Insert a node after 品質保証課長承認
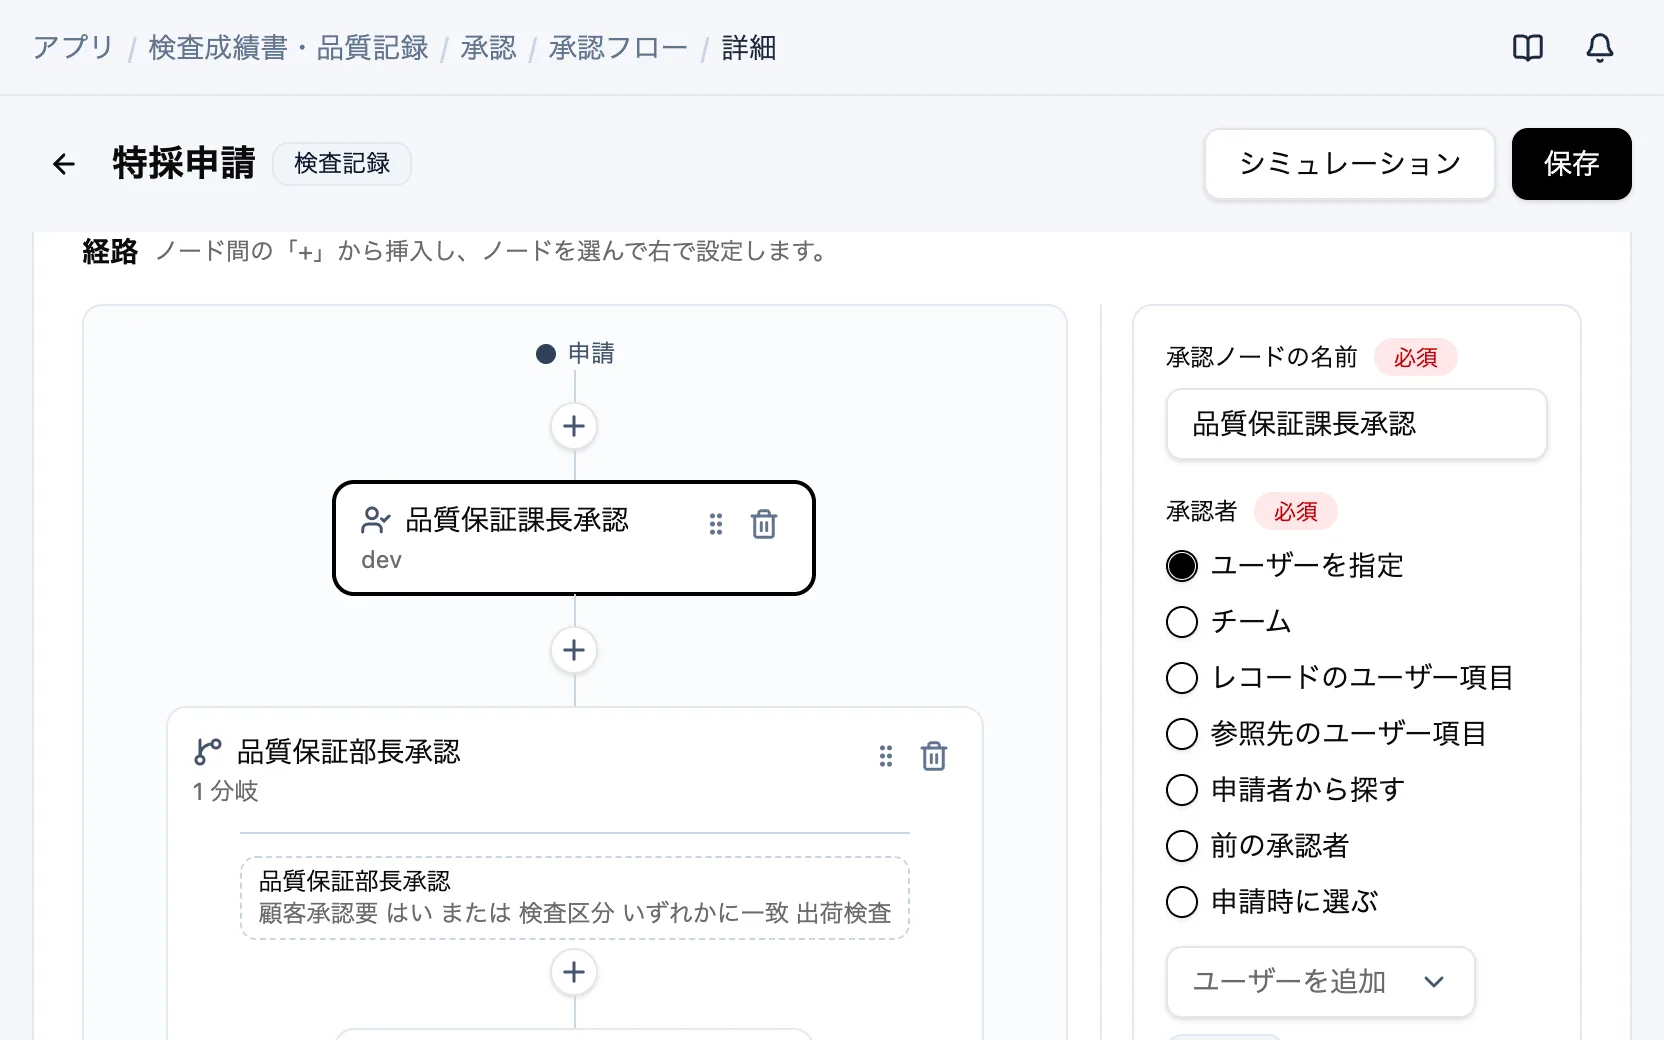 tap(574, 650)
